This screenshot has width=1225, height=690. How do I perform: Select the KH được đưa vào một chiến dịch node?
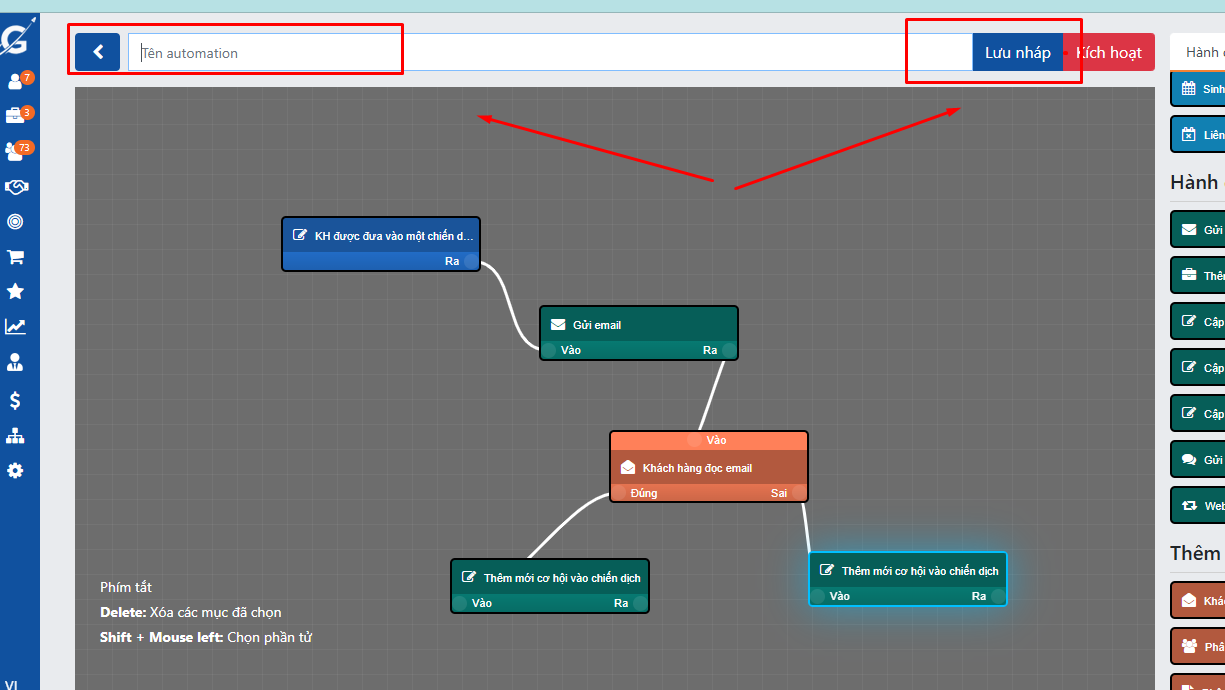click(x=380, y=236)
